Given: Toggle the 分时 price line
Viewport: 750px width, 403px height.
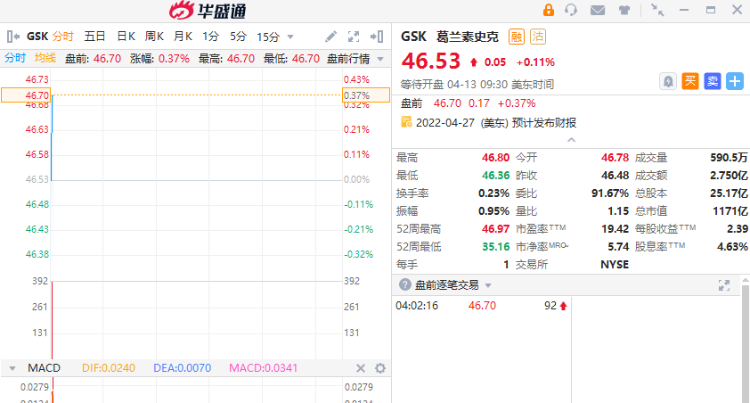Looking at the screenshot, I should (15, 58).
